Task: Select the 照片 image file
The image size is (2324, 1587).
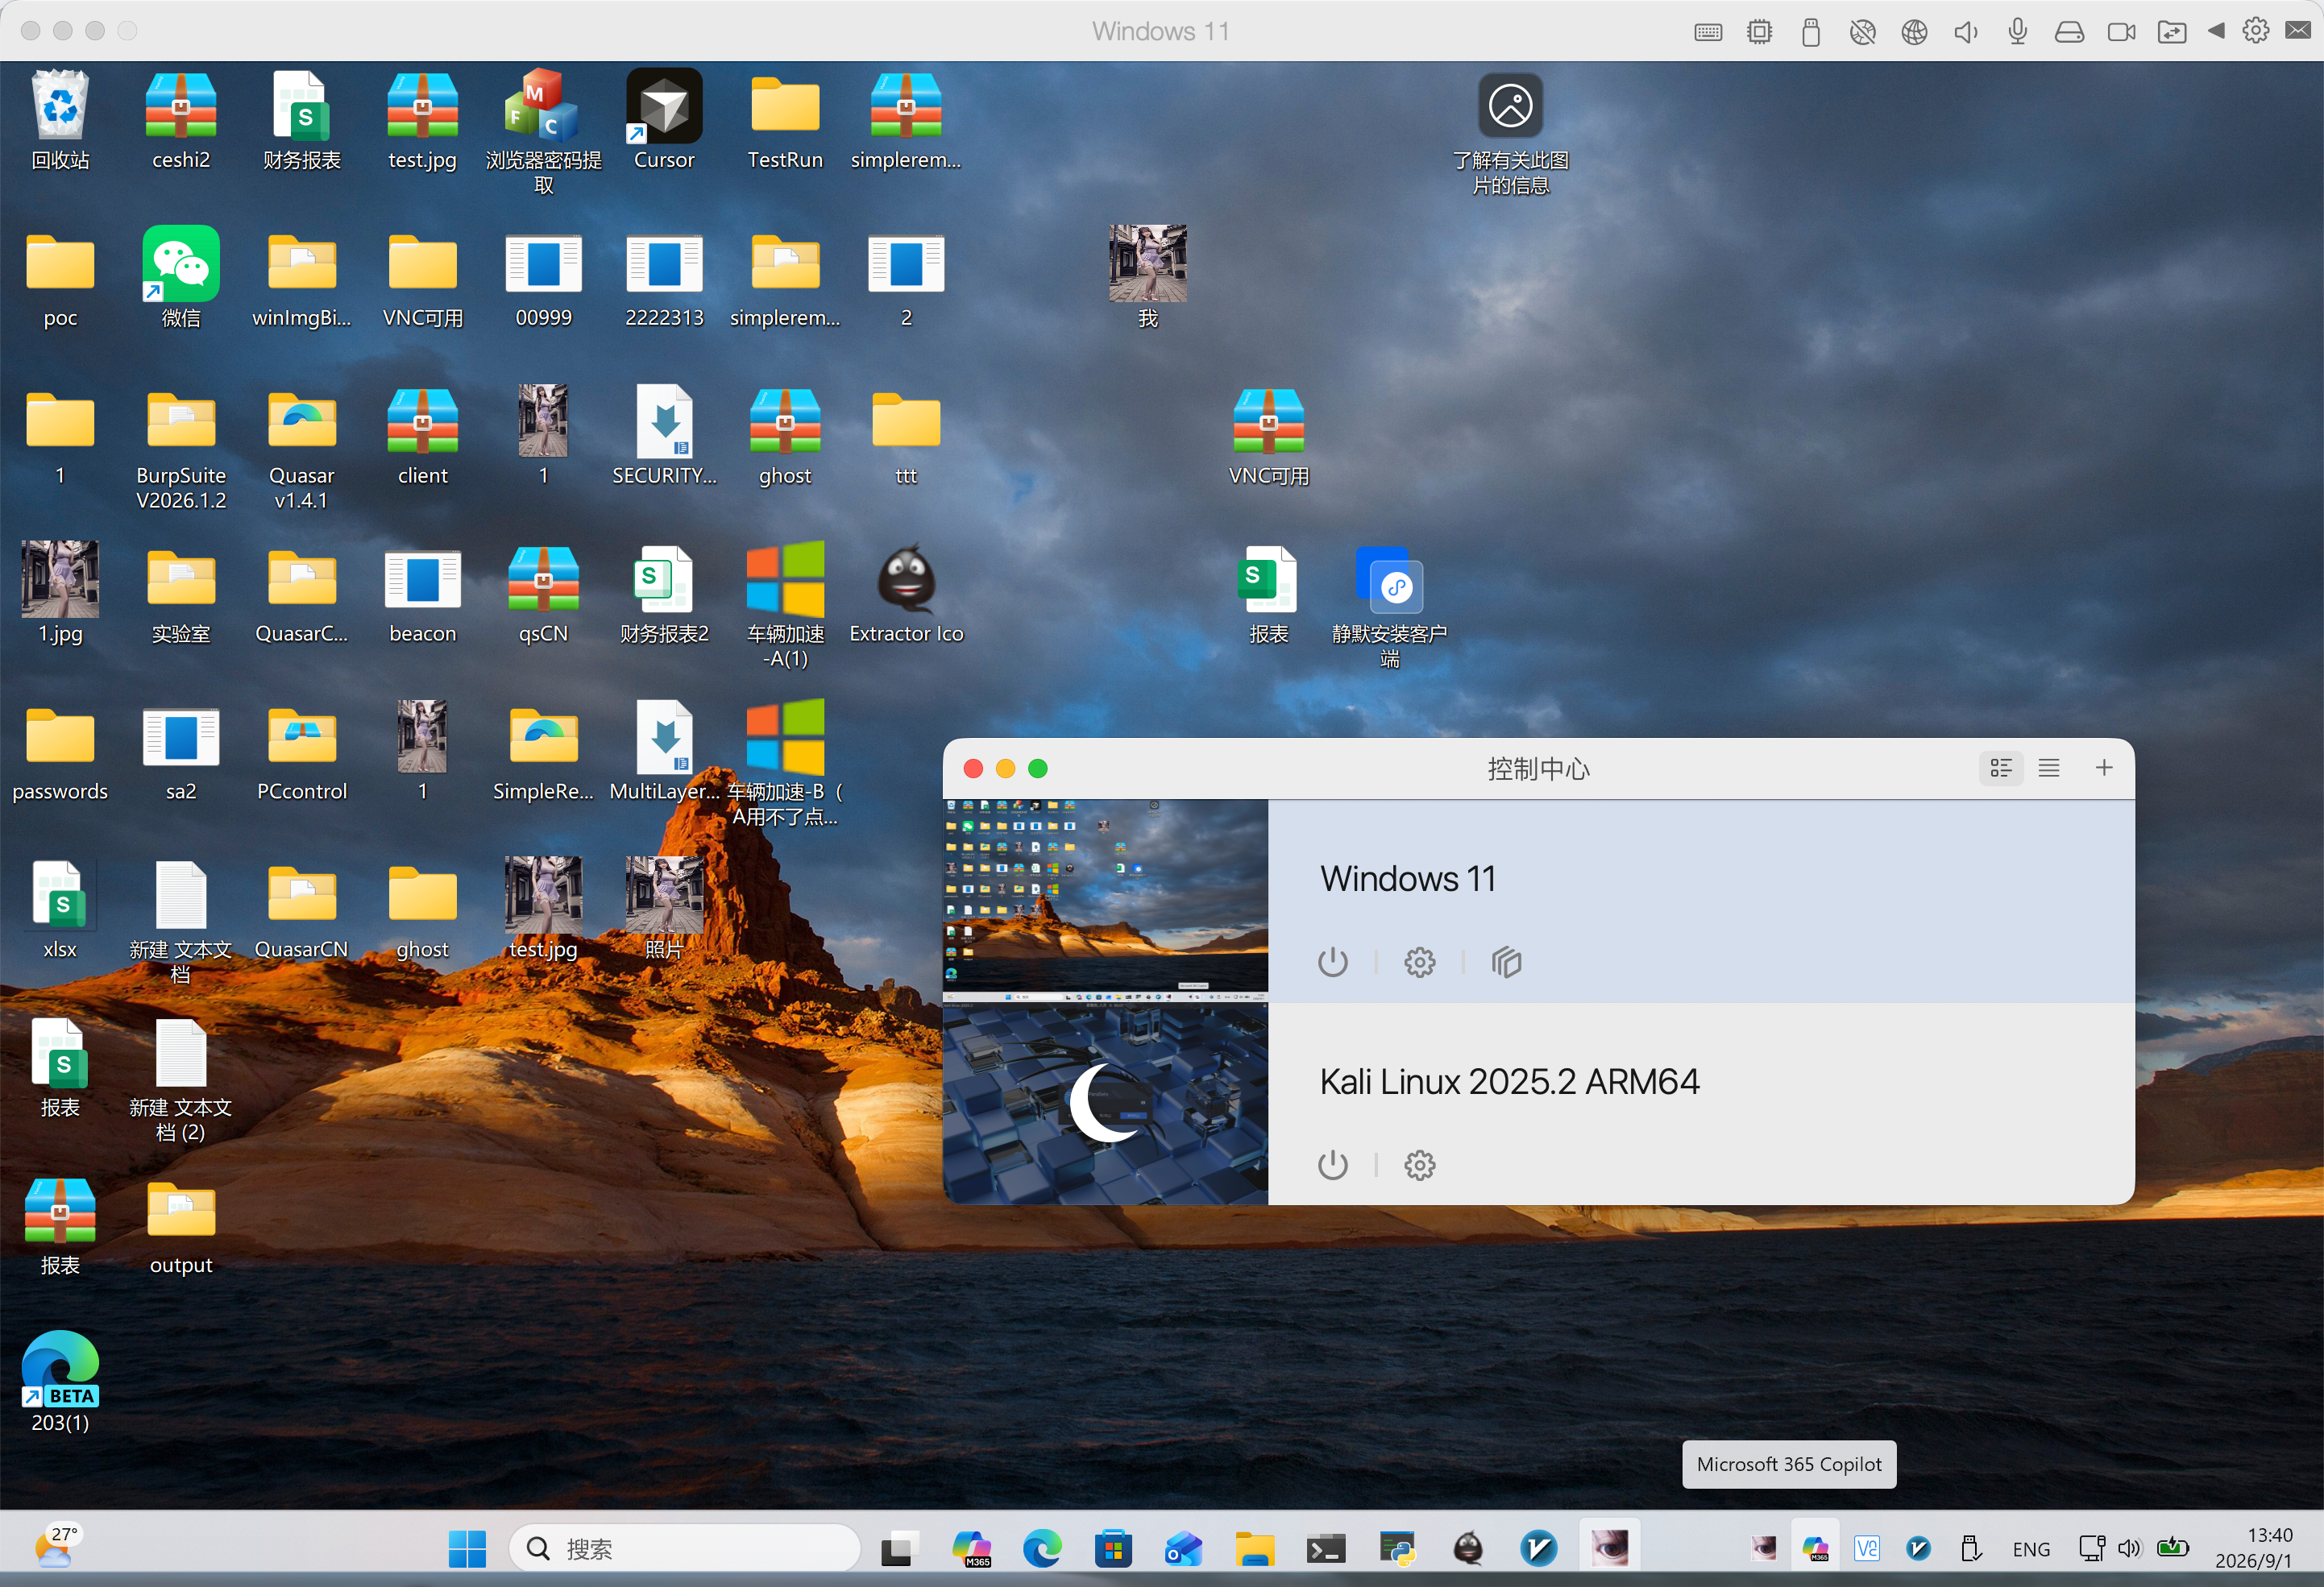Action: click(664, 909)
